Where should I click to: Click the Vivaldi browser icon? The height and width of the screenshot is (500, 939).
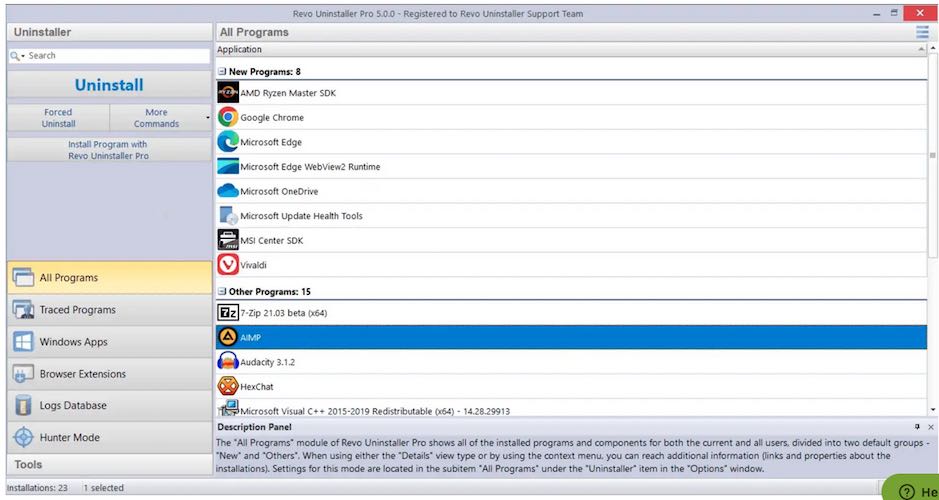[x=228, y=265]
